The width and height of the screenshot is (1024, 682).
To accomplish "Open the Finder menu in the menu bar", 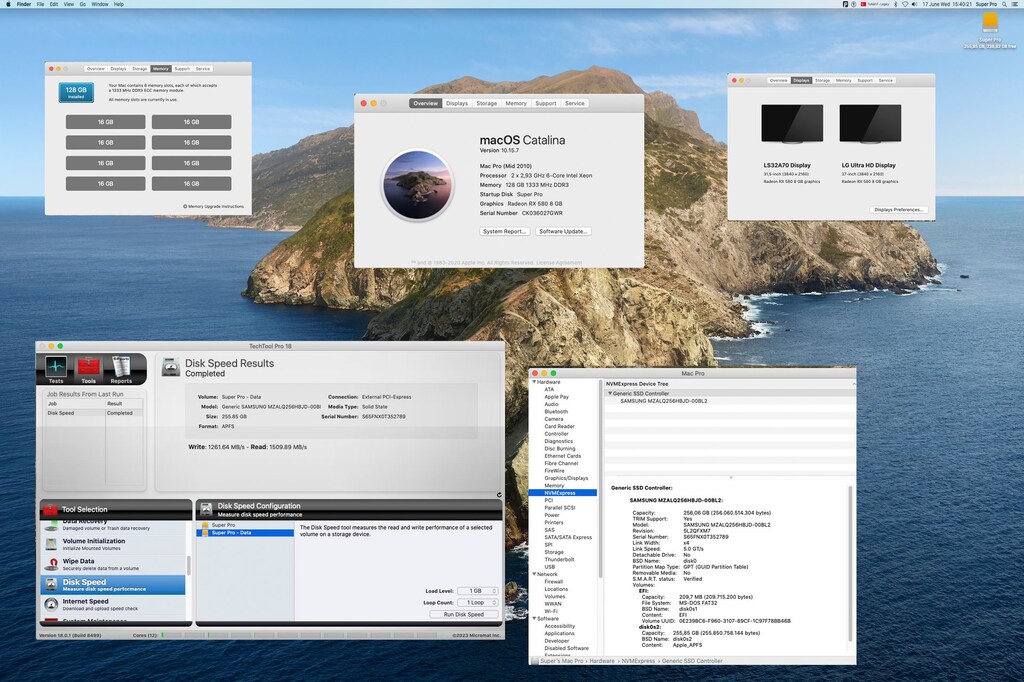I will point(24,4).
